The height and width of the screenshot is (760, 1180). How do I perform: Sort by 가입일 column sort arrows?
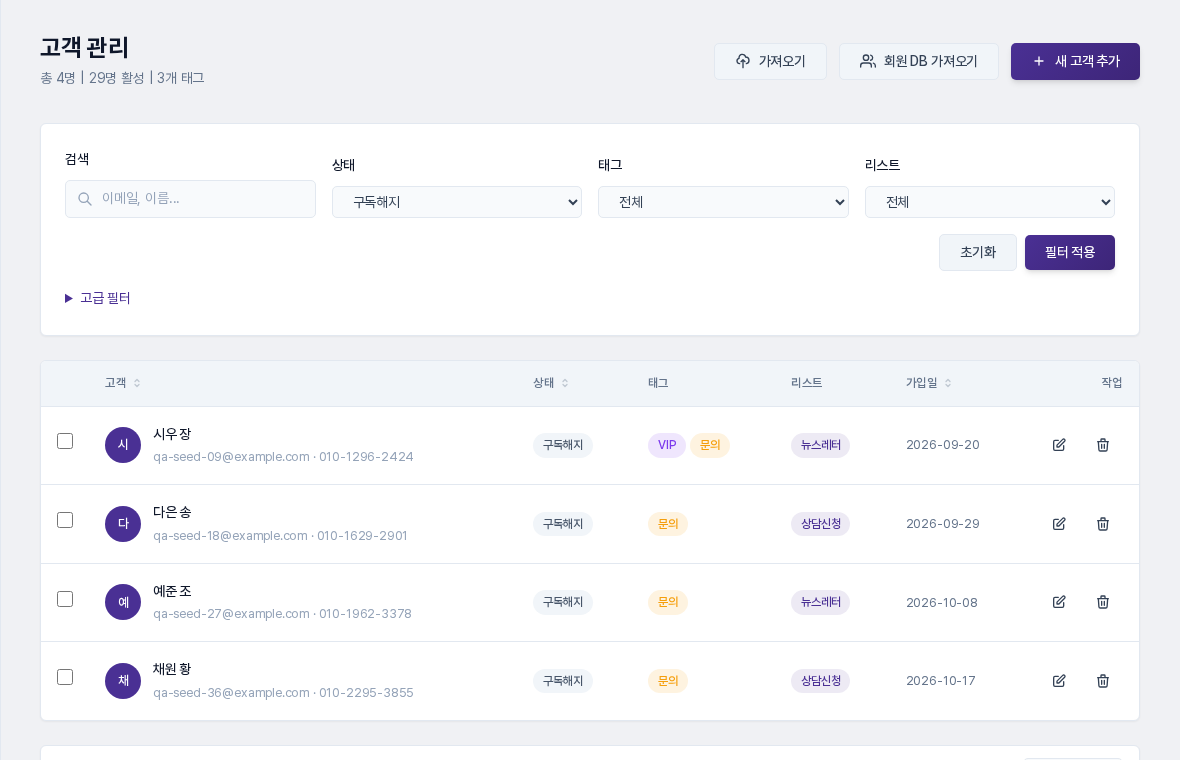coord(947,383)
